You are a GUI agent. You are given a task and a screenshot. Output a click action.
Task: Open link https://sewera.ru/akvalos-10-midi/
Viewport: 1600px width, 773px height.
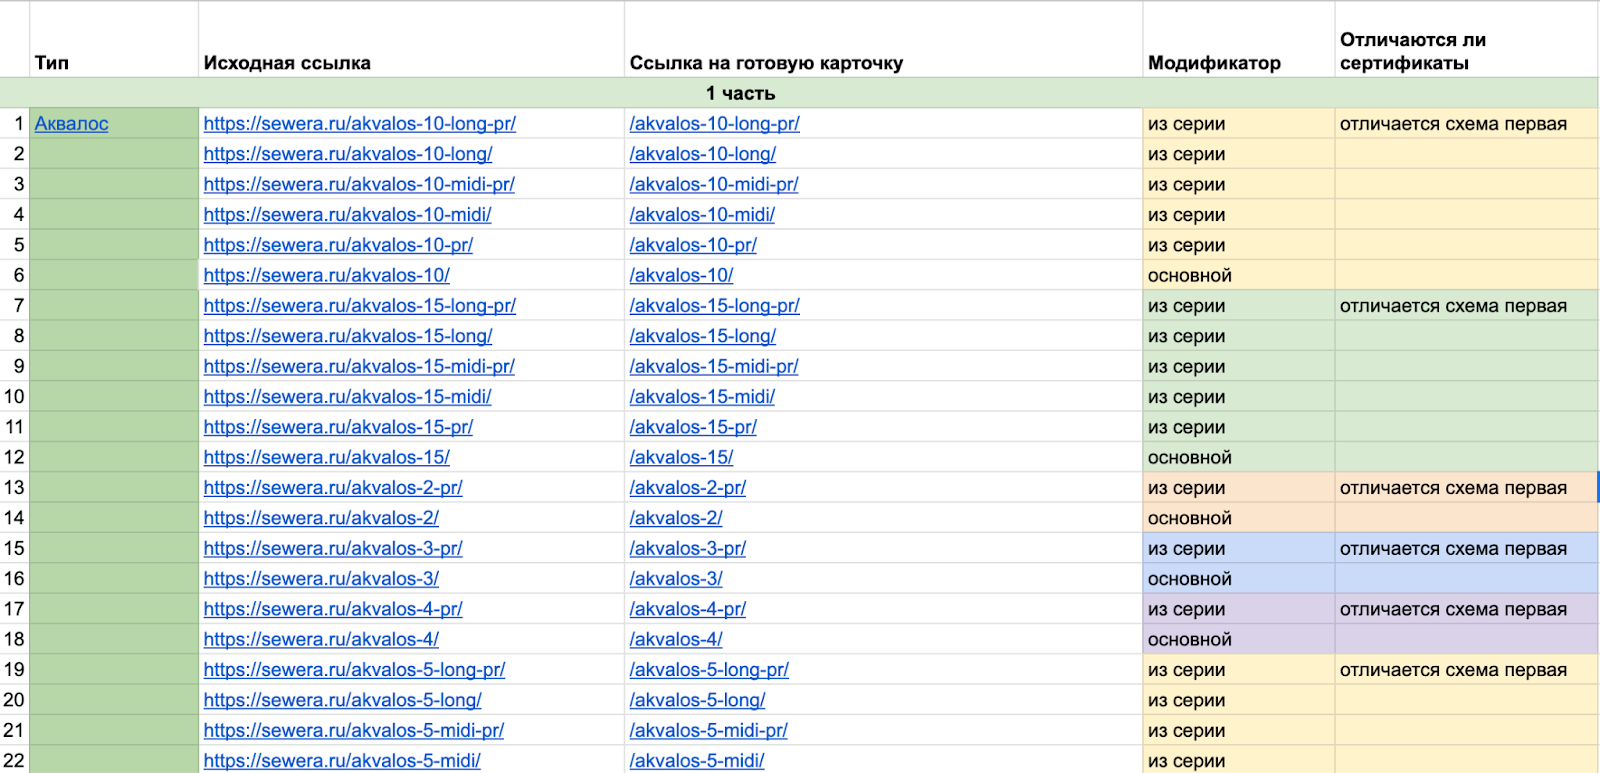[x=347, y=215]
